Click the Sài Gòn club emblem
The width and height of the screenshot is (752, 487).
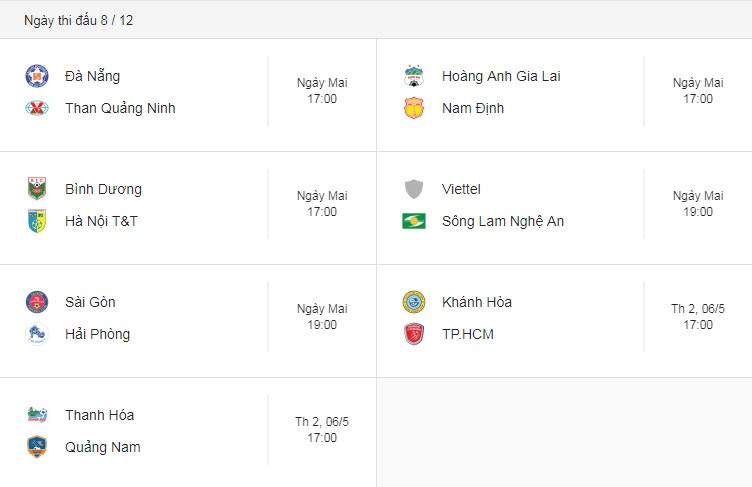pyautogui.click(x=37, y=302)
